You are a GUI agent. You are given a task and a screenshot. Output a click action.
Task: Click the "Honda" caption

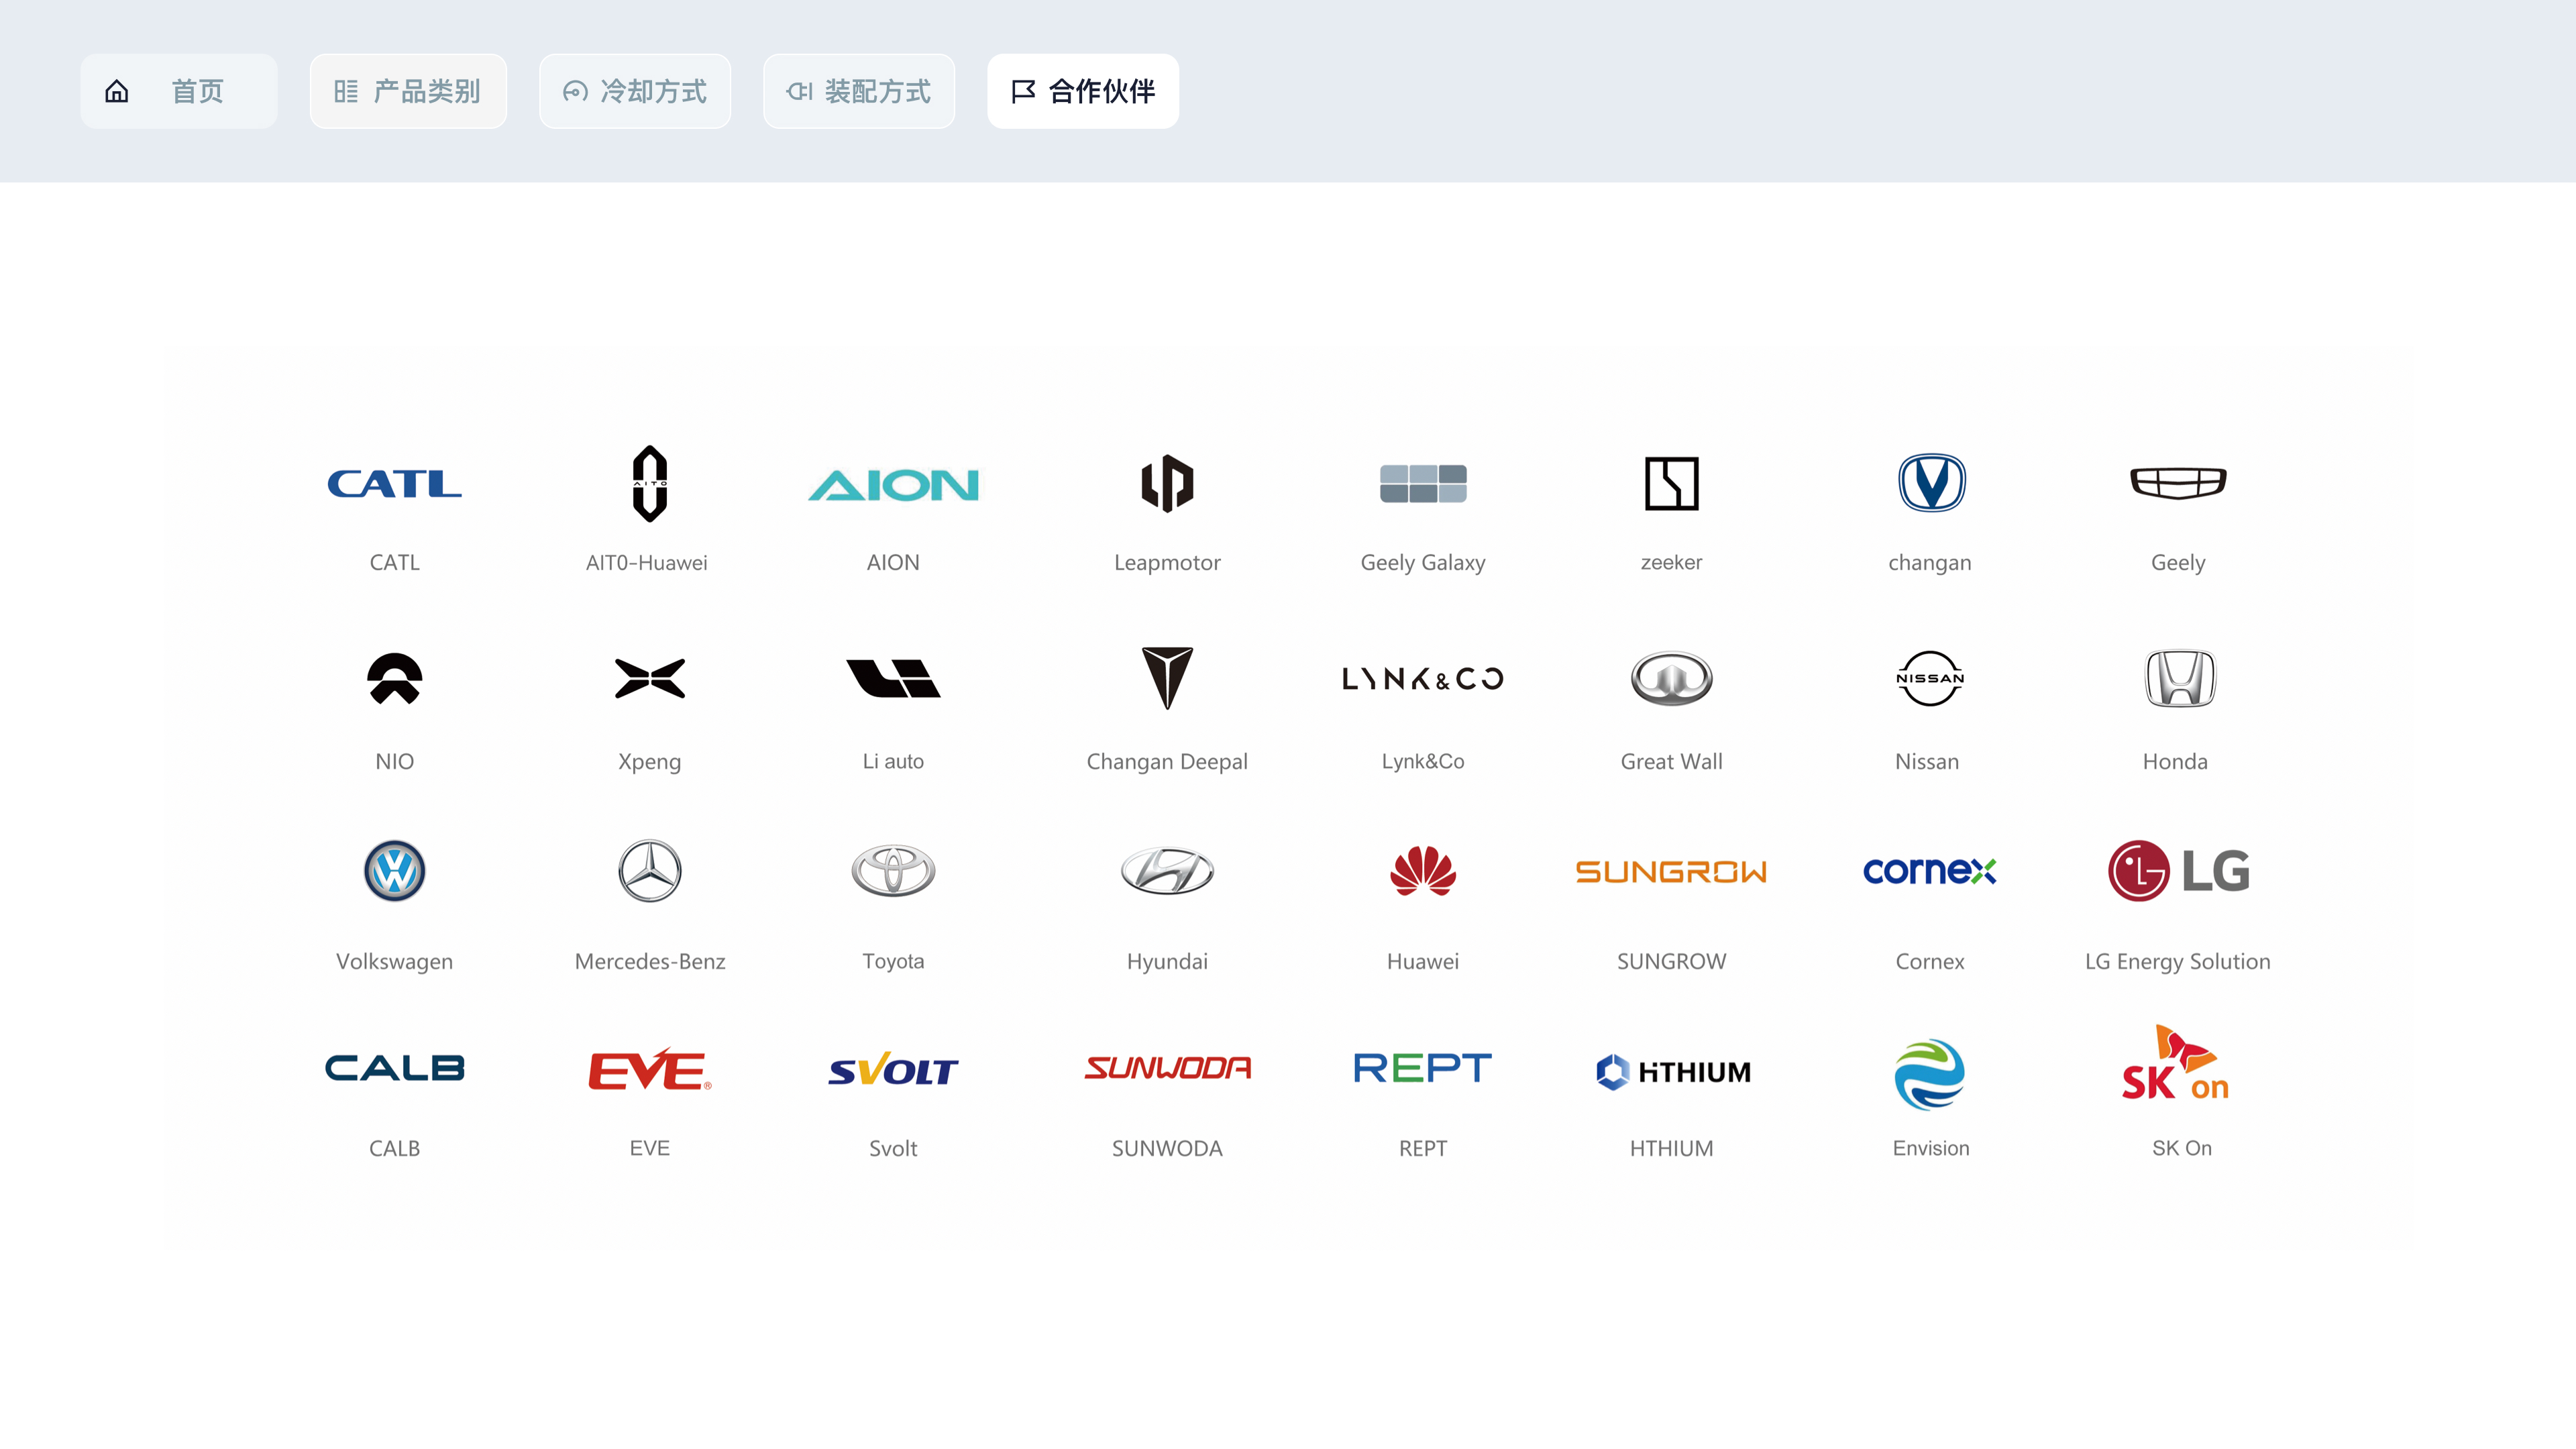2175,761
